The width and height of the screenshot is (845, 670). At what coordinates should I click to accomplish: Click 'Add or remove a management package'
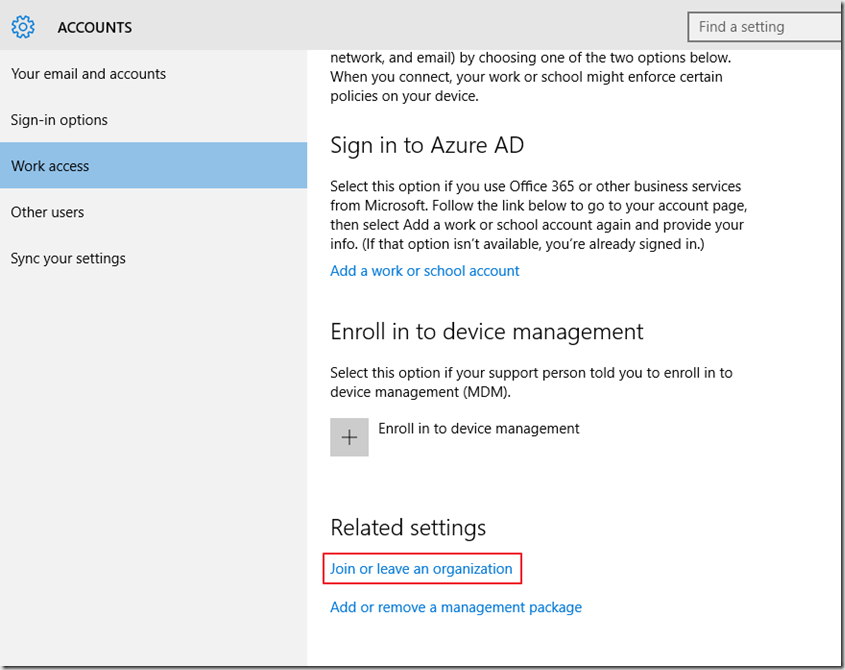point(456,607)
